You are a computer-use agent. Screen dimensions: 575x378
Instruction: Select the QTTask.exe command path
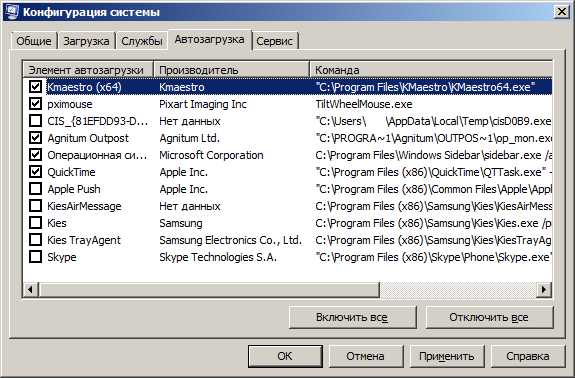click(433, 172)
